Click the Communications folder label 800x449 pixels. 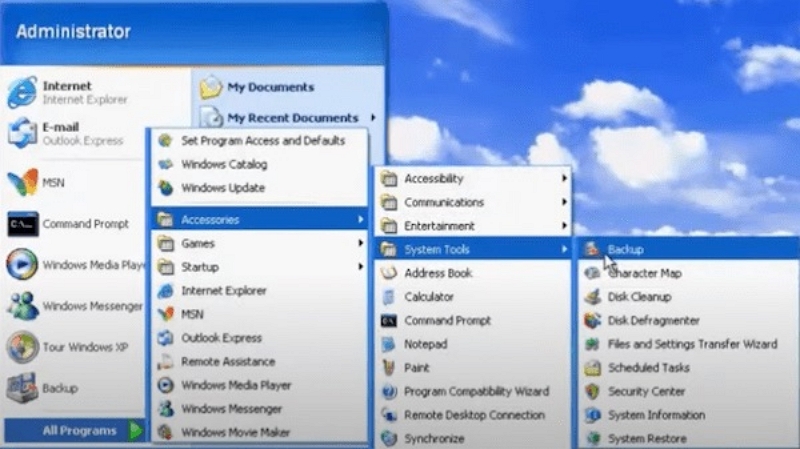coord(444,202)
